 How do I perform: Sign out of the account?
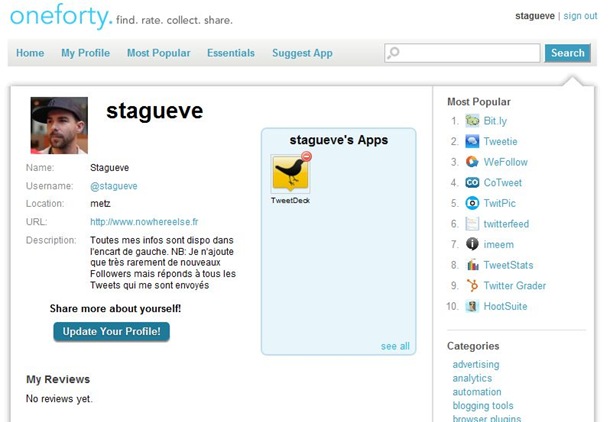(x=580, y=16)
